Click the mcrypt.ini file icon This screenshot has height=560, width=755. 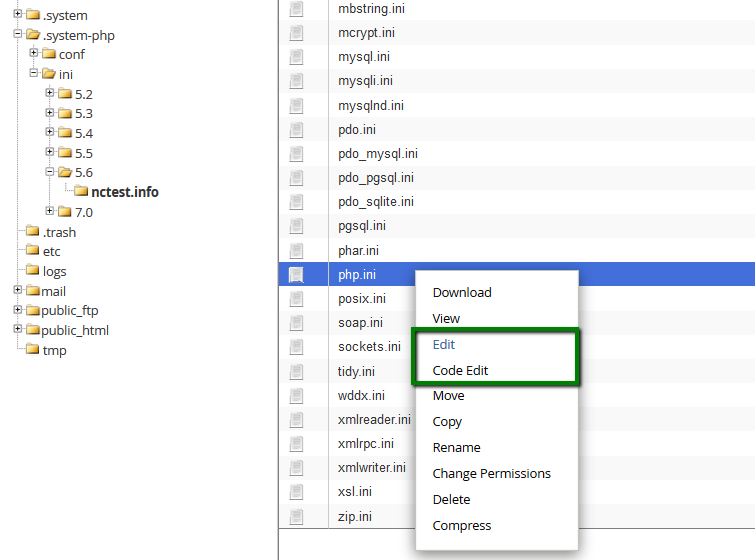pyautogui.click(x=296, y=33)
